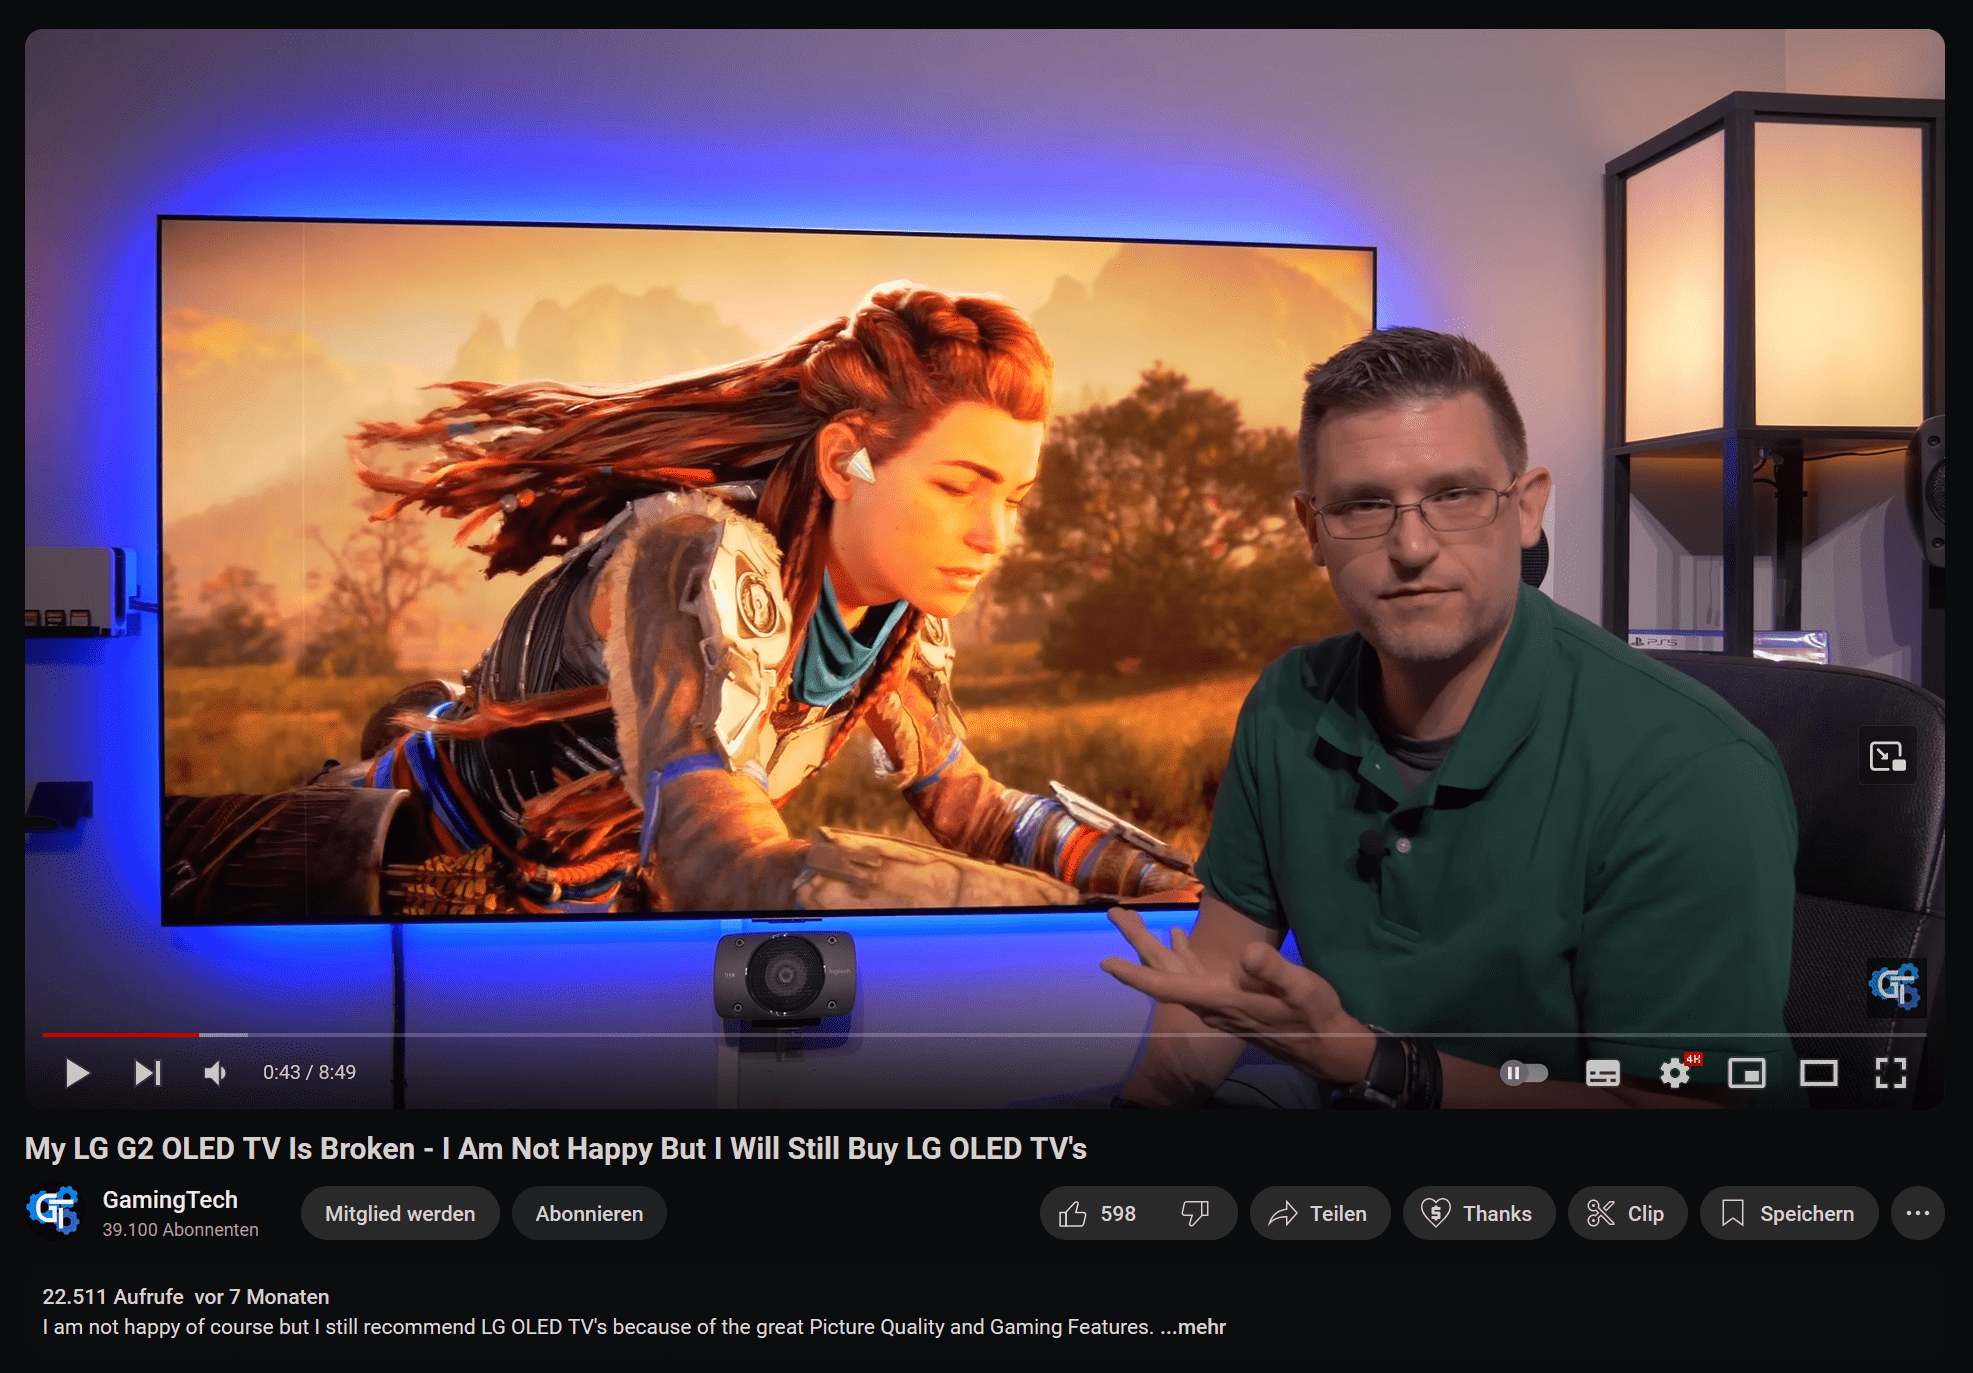Toggle the autoplay switch
1973x1373 pixels.
pyautogui.click(x=1524, y=1073)
